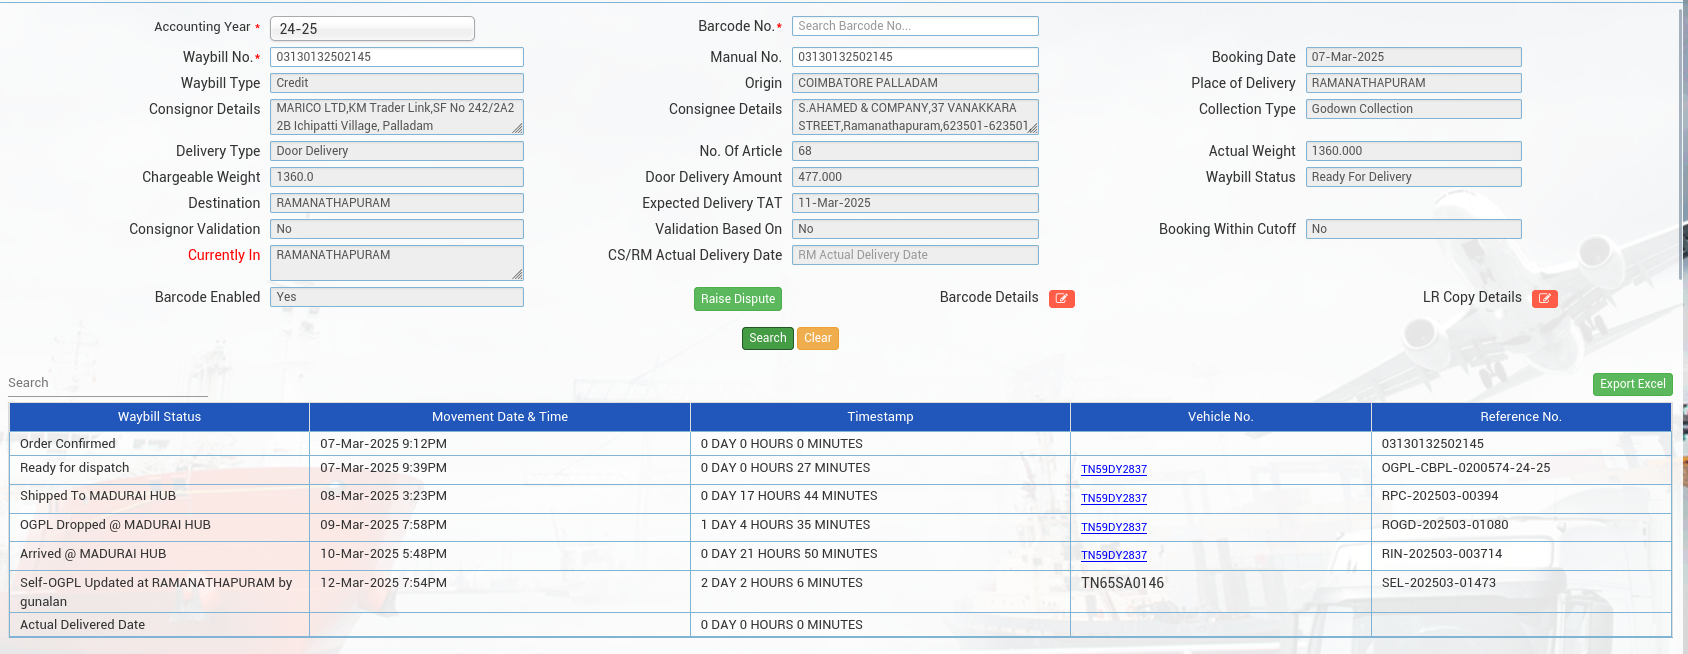Click into the Waybill No. input
Viewport: 1688px width, 654px height.
pos(396,57)
